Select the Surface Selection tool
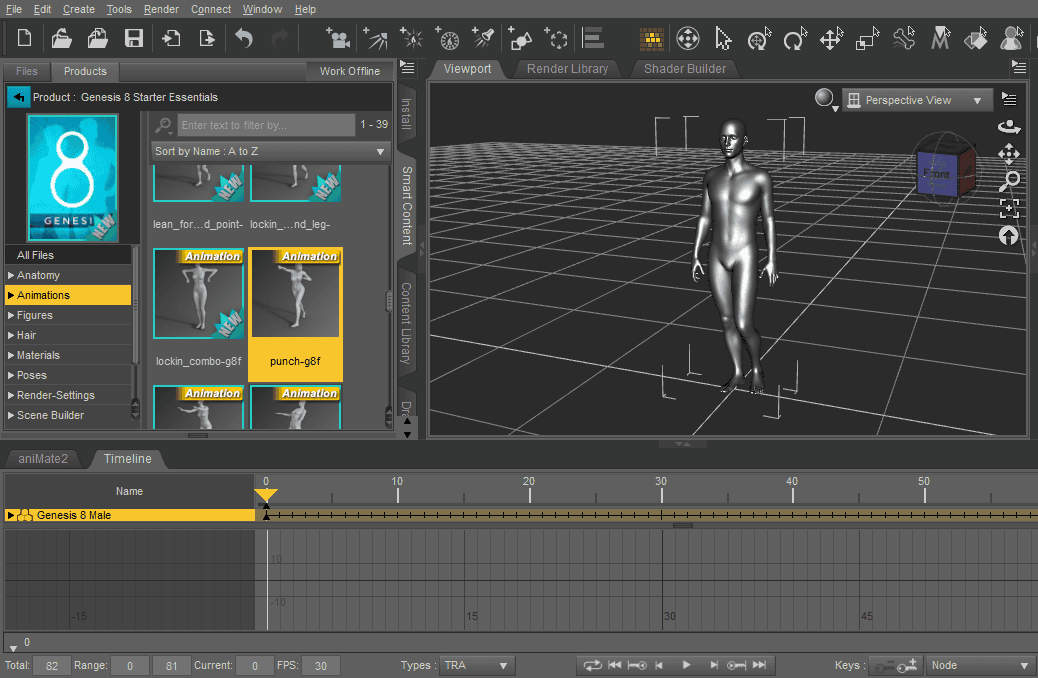 pyautogui.click(x=974, y=40)
